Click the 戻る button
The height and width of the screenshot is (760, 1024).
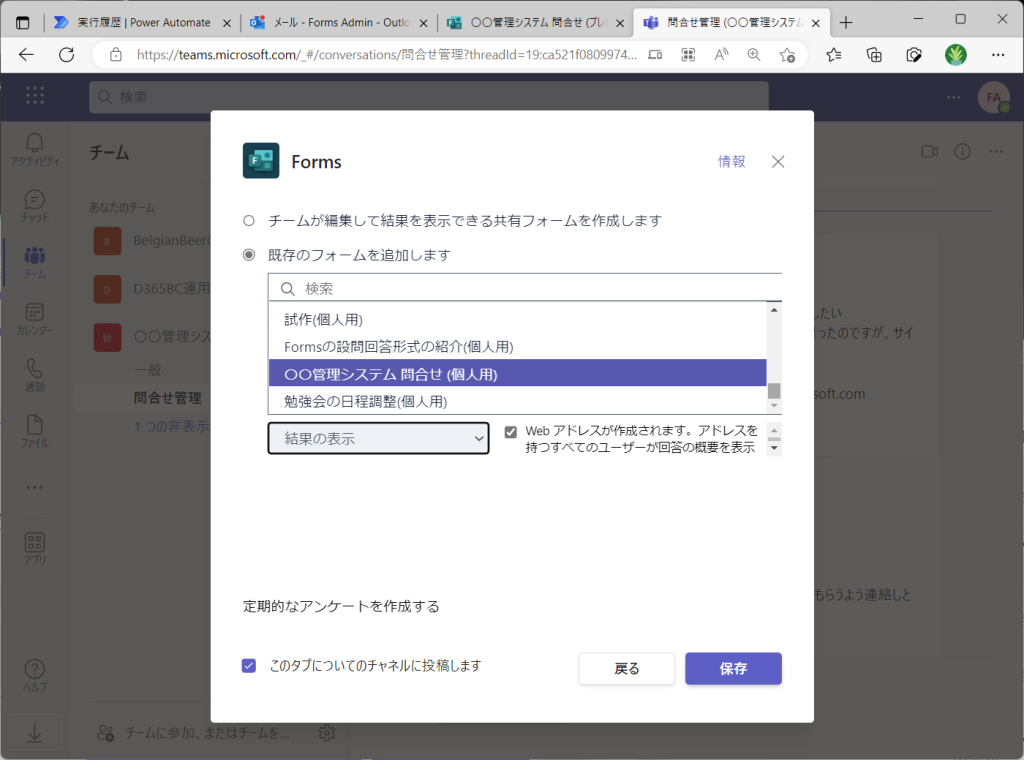(x=626, y=669)
